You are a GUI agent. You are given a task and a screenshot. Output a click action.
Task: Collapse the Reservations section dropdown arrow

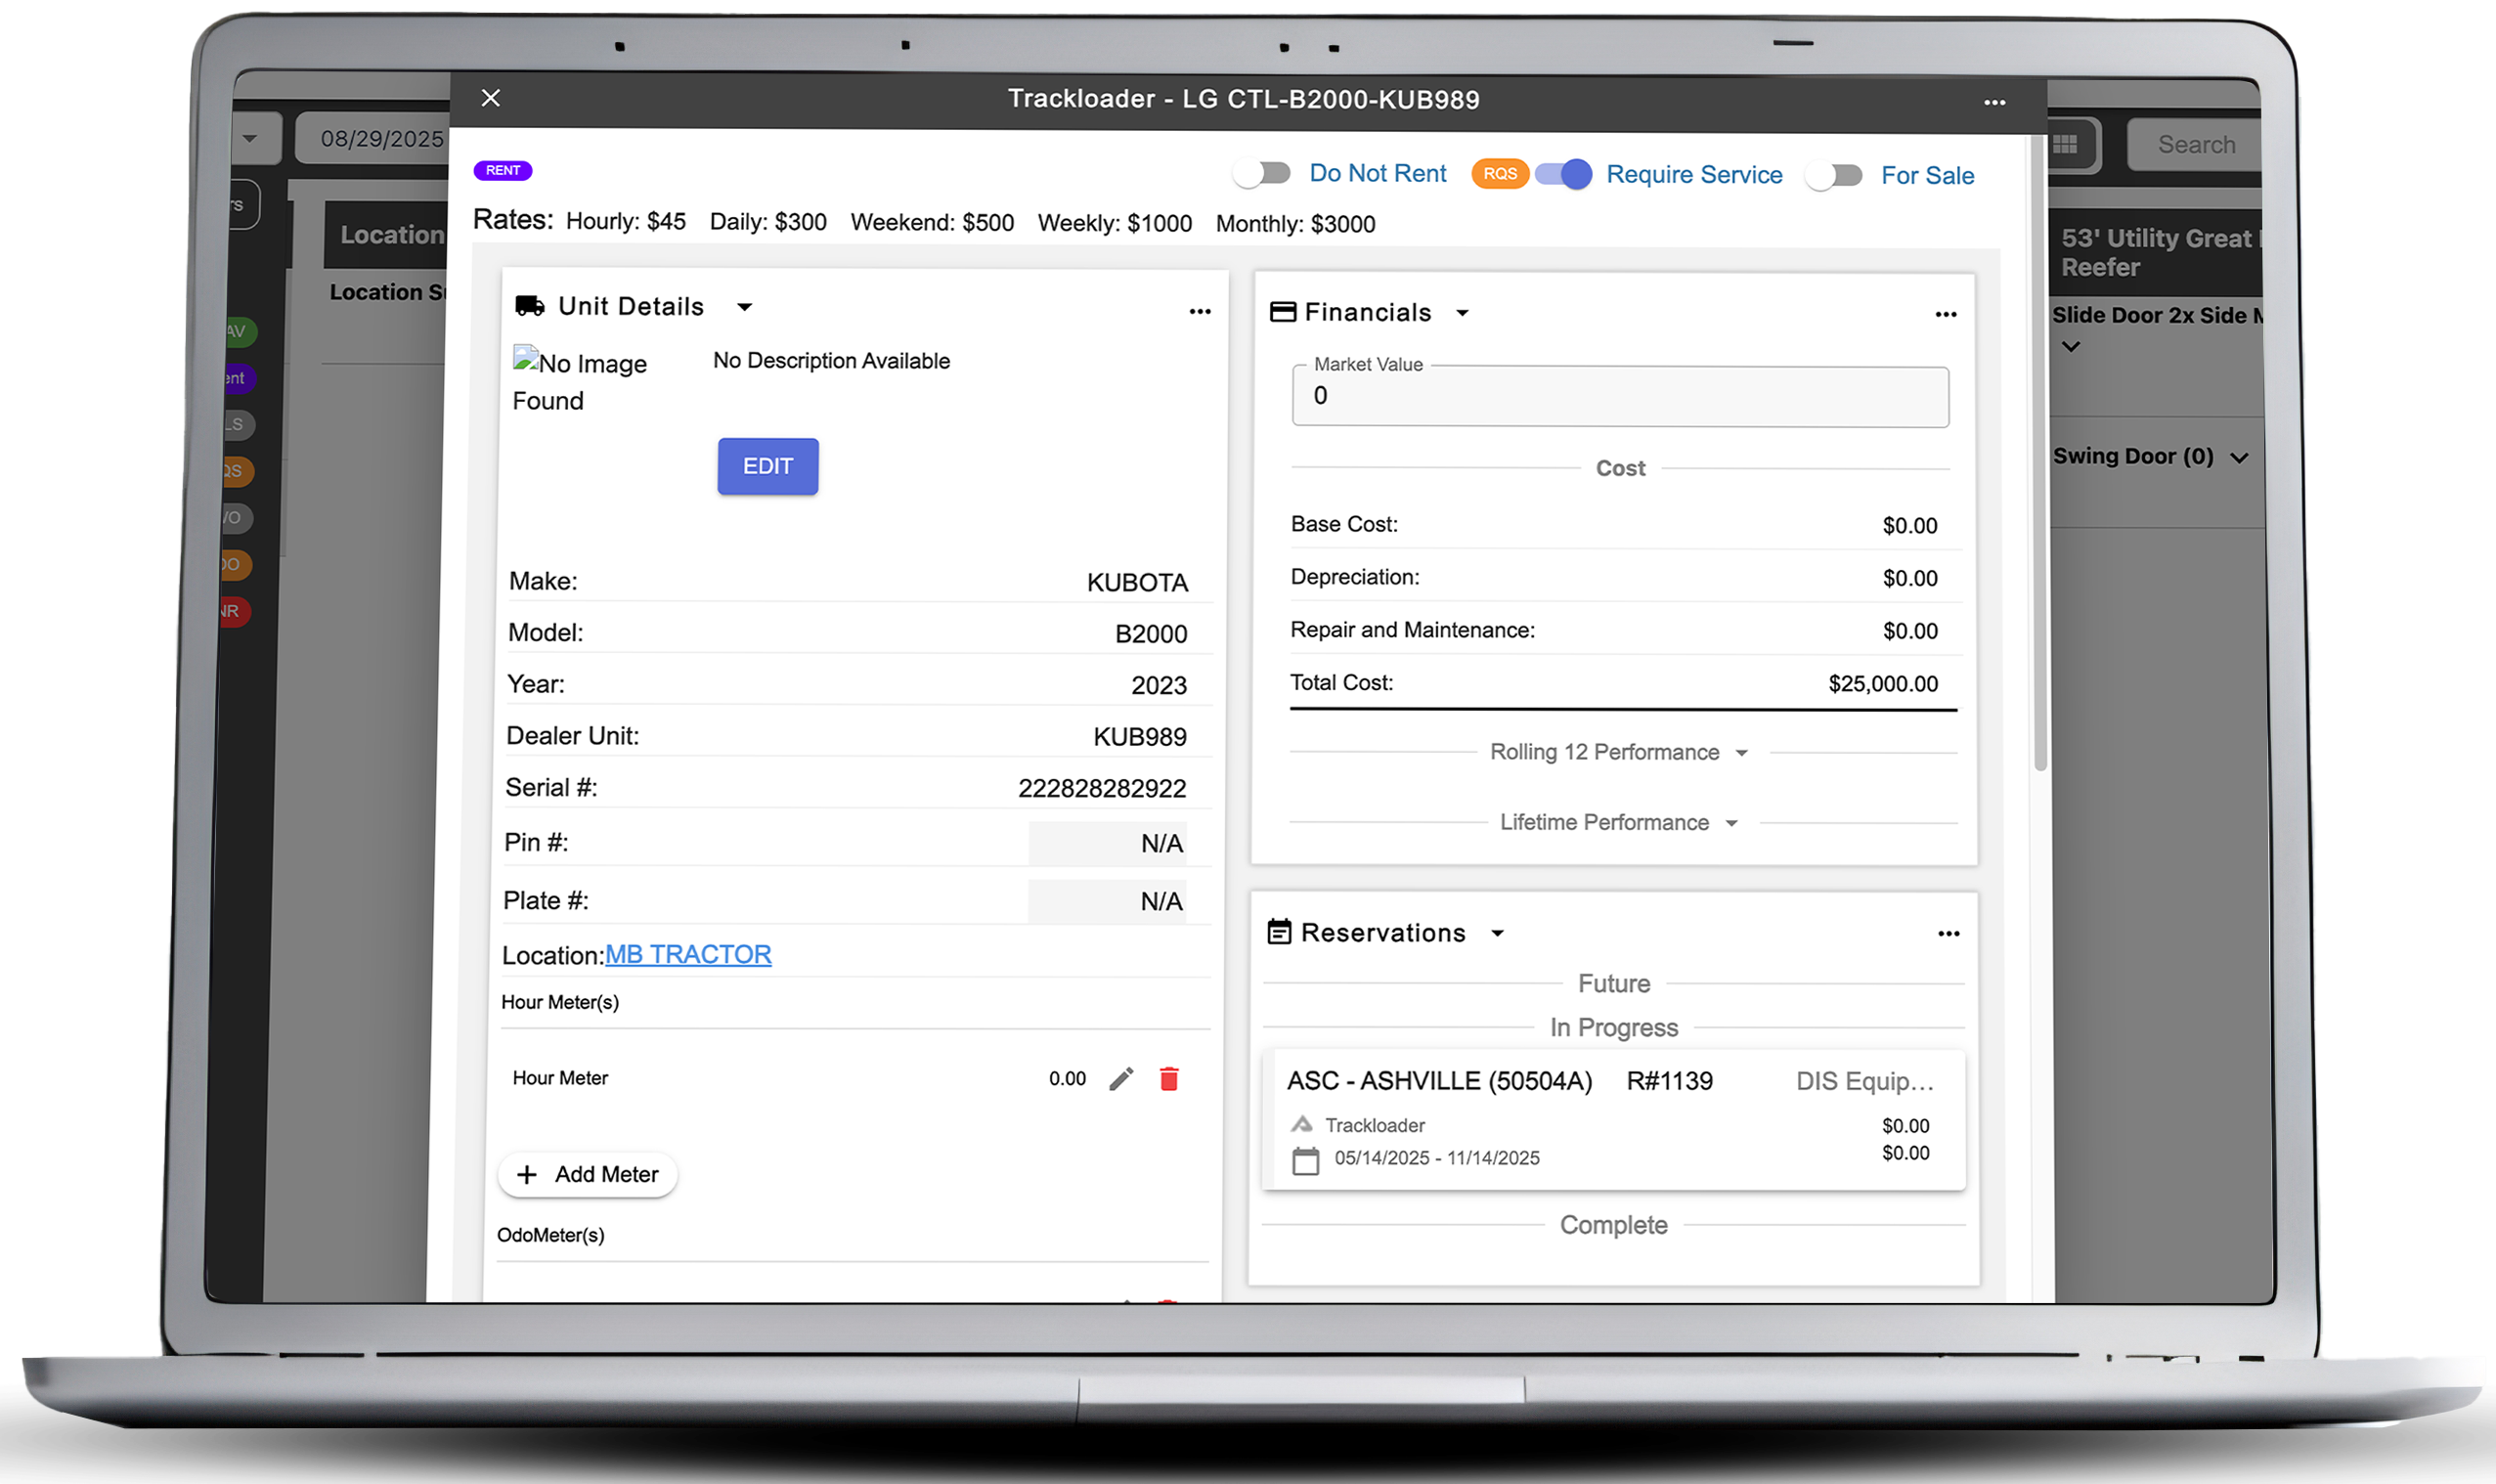(1497, 934)
